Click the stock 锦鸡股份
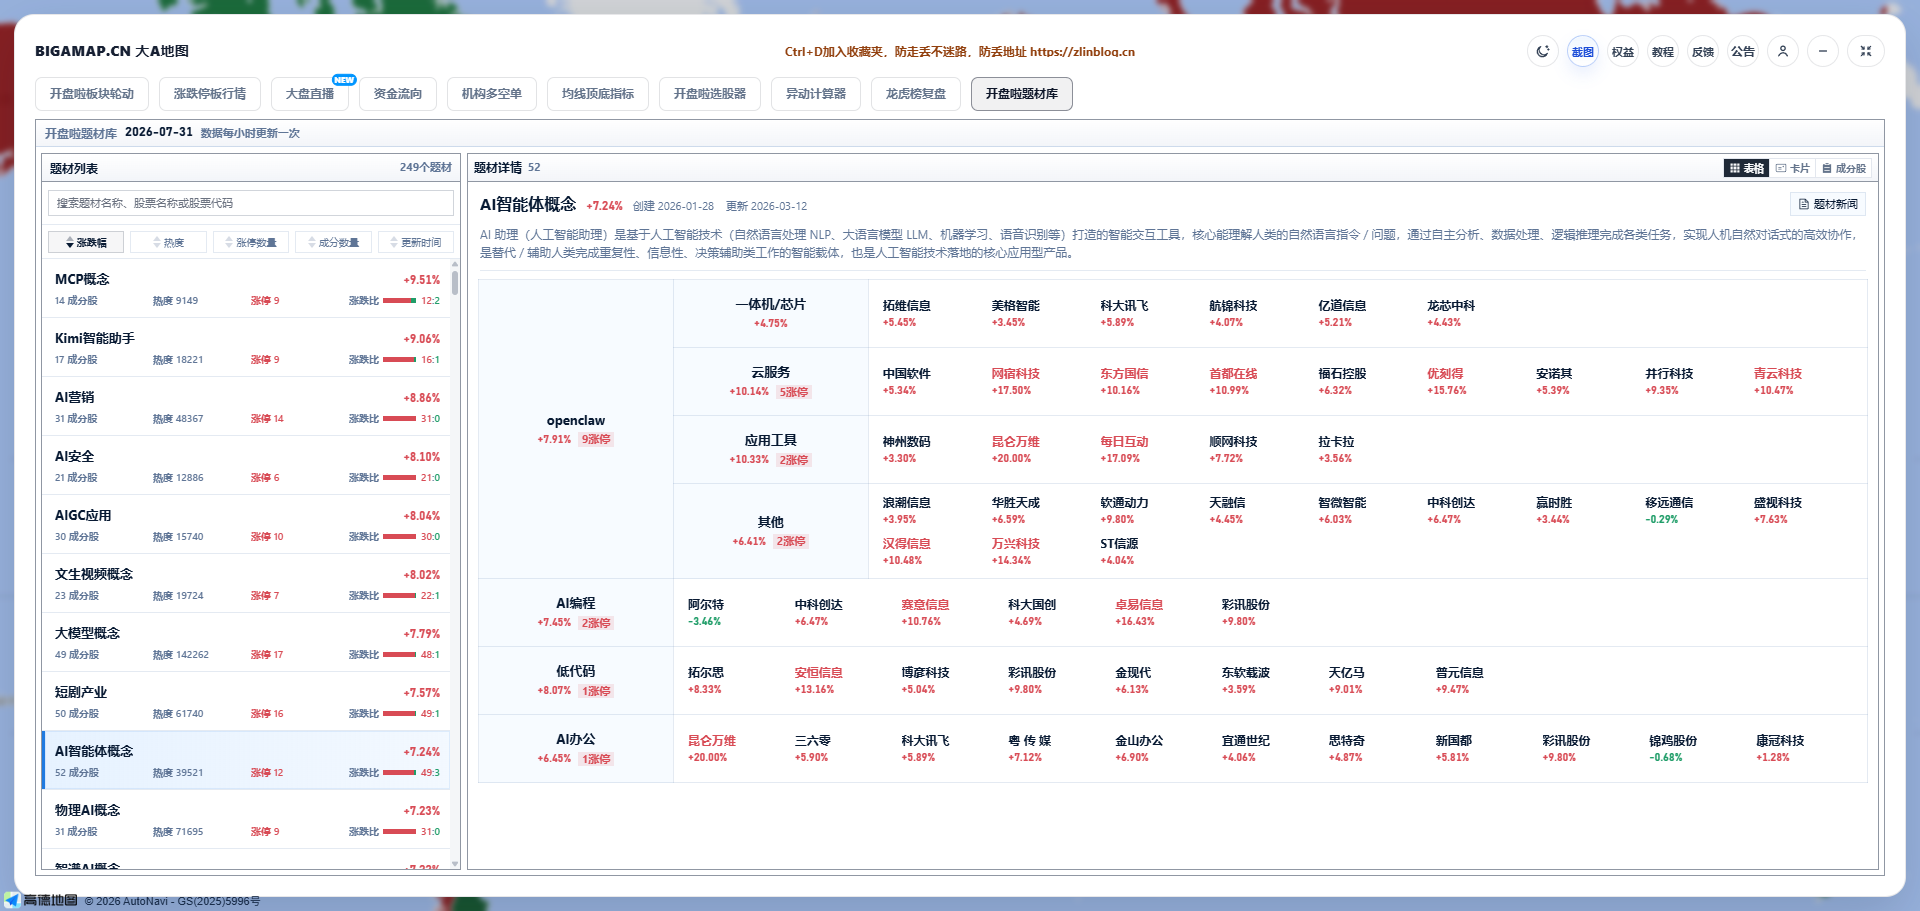Image resolution: width=1920 pixels, height=911 pixels. click(x=1673, y=748)
